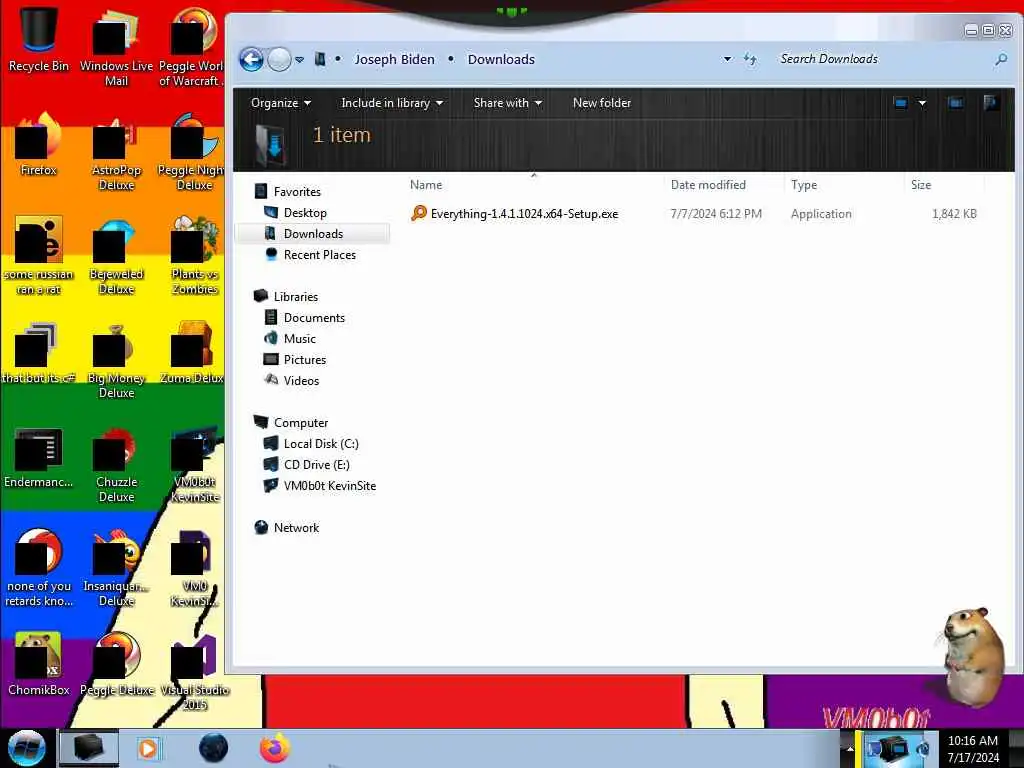1024x768 pixels.
Task: Open the Windows Start orb
Action: point(27,748)
